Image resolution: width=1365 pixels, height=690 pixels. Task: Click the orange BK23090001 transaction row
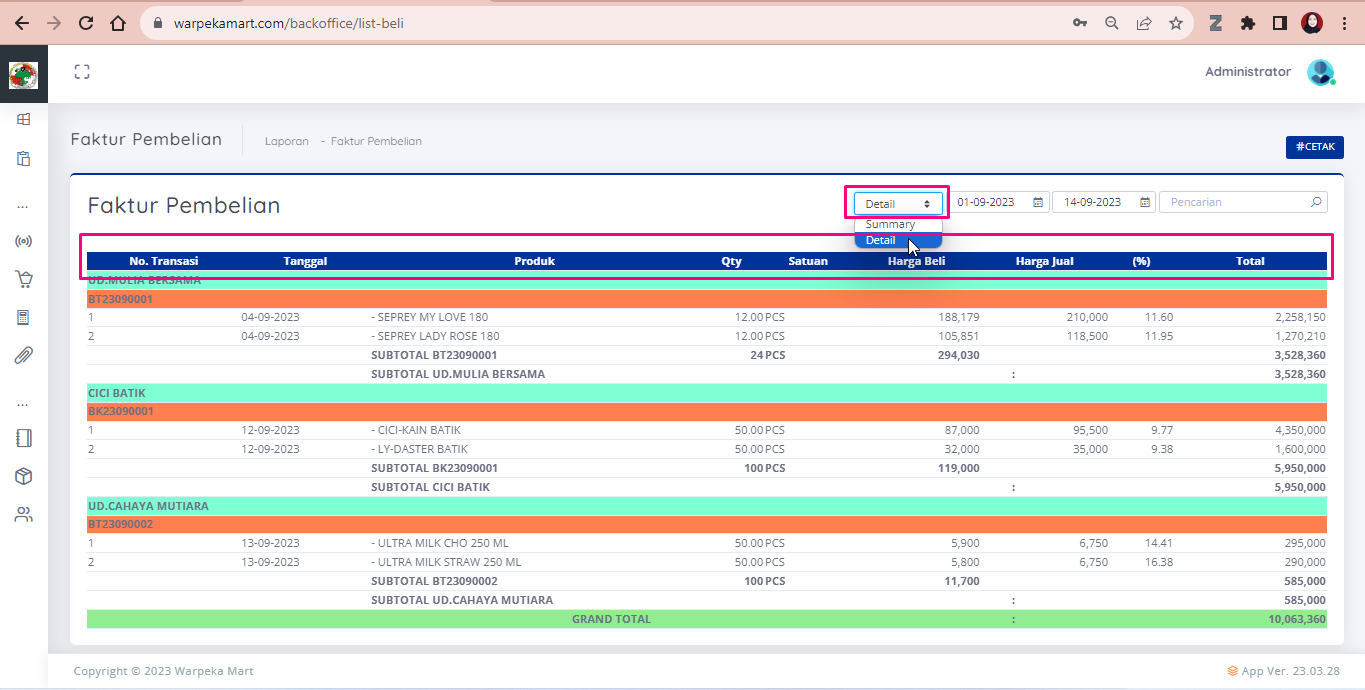[707, 411]
